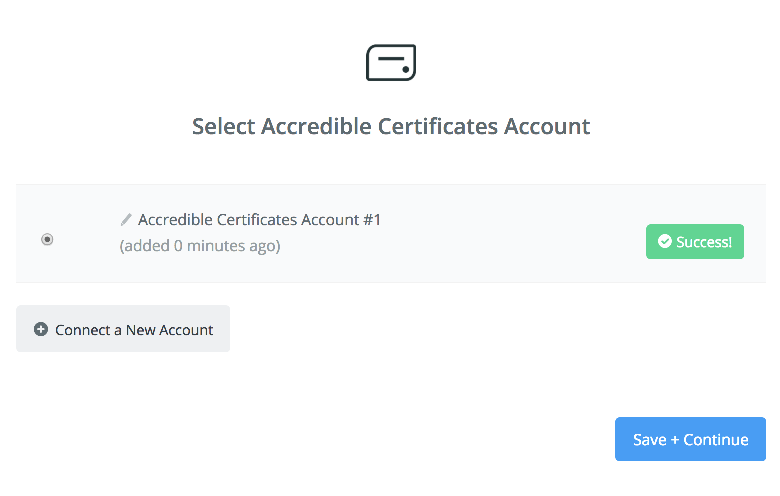Click the pencil icon to rename account
Viewport: 780px width, 496px height.
click(126, 219)
